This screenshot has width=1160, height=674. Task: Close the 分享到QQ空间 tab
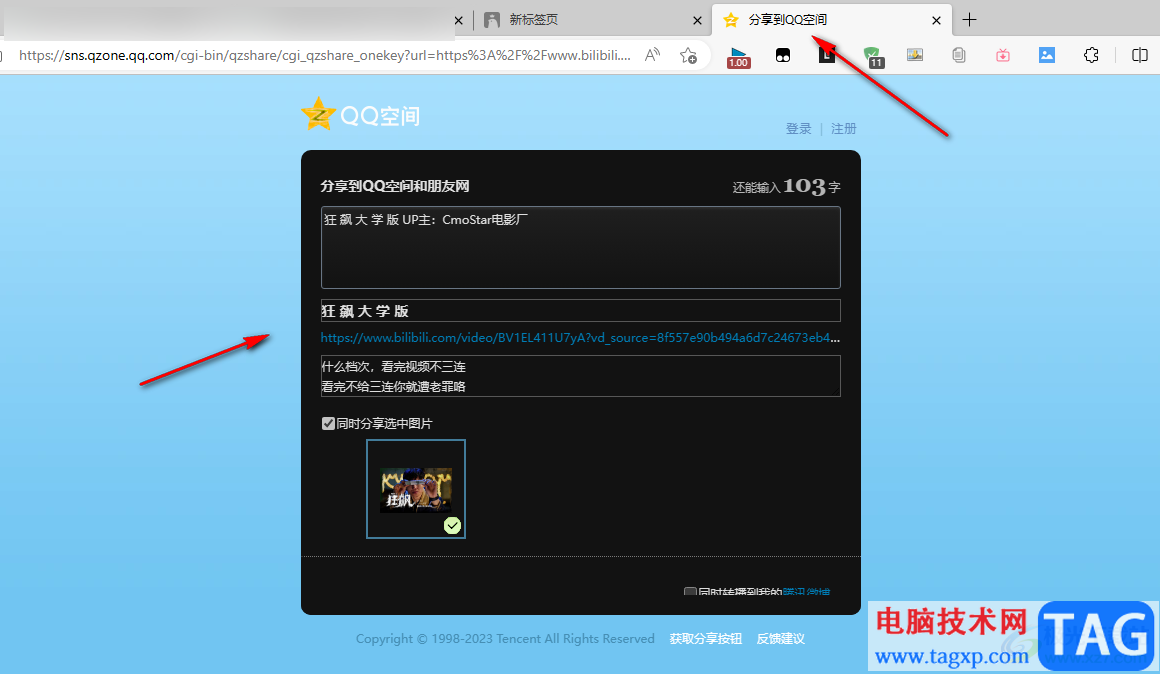click(x=937, y=21)
